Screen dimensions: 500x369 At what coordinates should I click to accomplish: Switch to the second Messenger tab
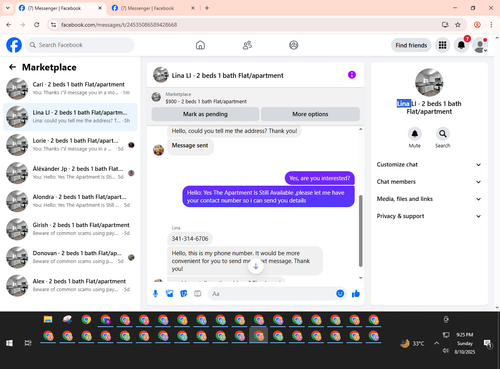[153, 8]
